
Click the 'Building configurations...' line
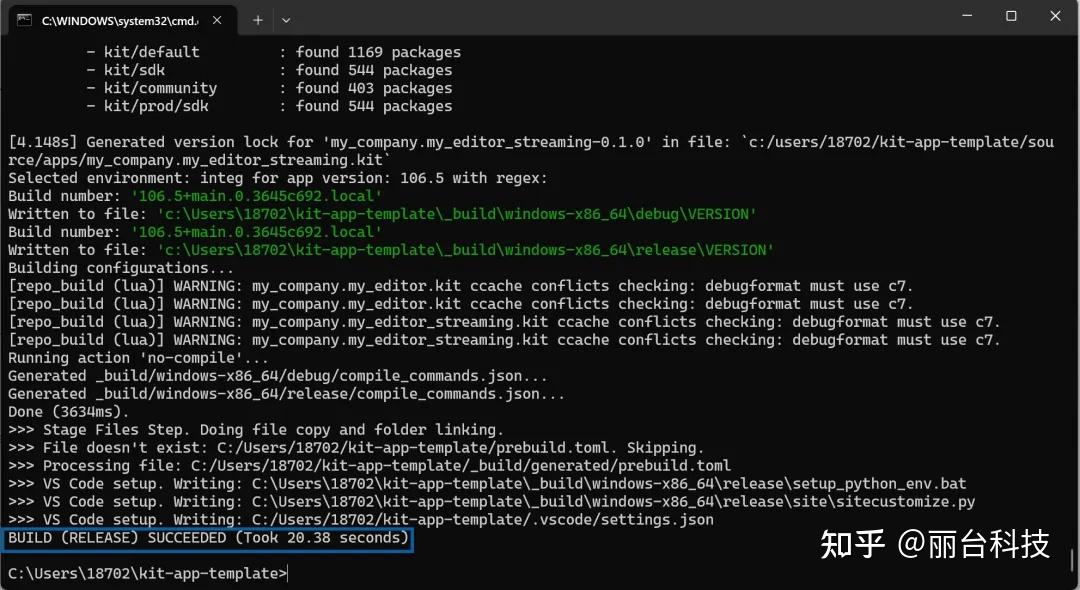pos(120,268)
